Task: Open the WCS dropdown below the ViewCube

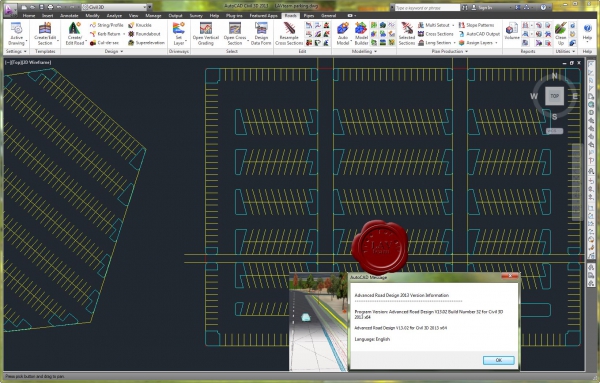Action: (554, 131)
